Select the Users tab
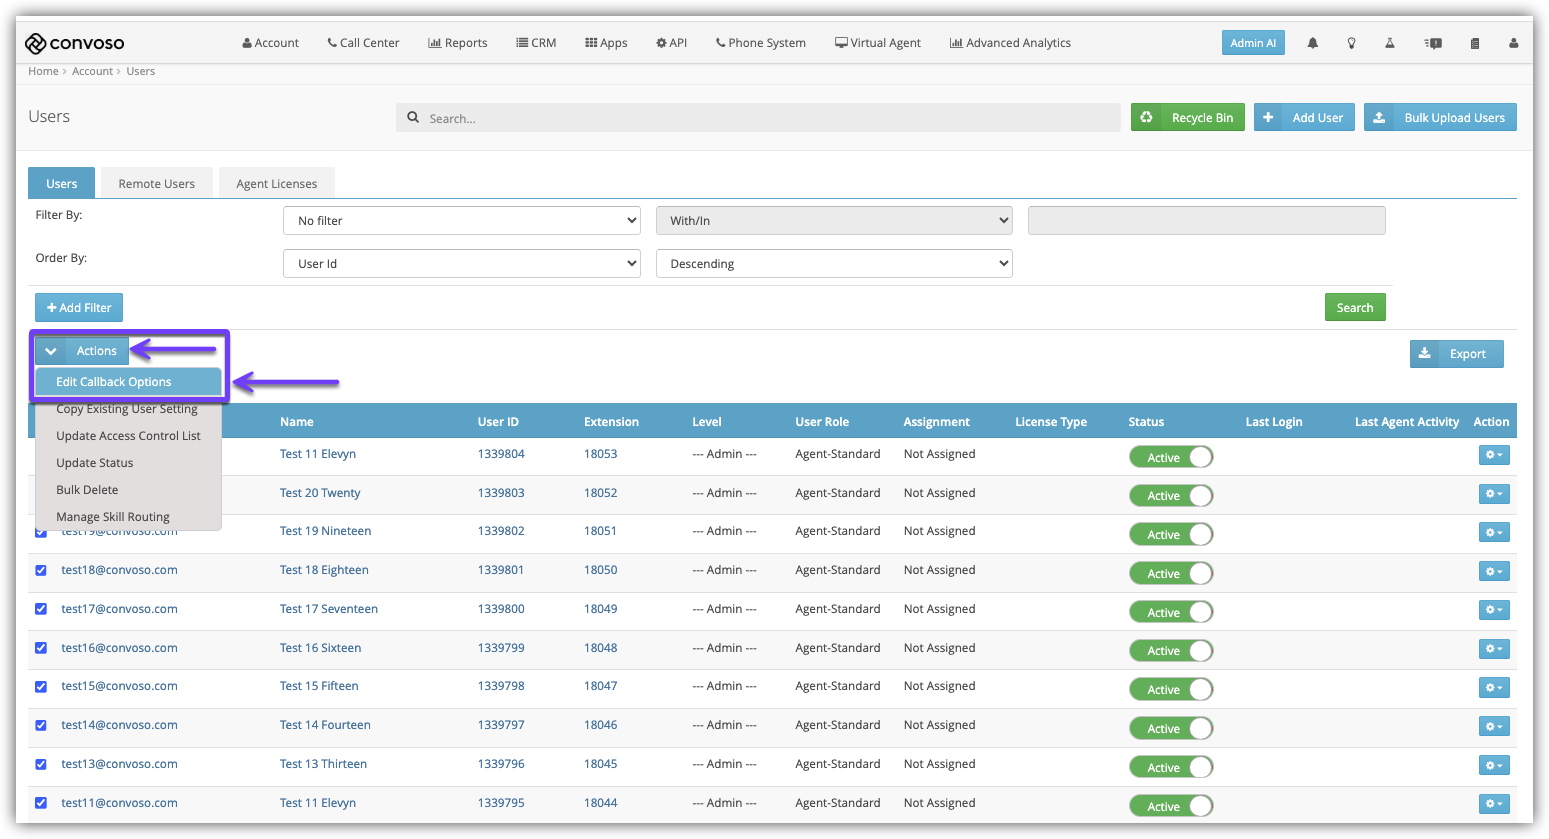 click(x=62, y=184)
